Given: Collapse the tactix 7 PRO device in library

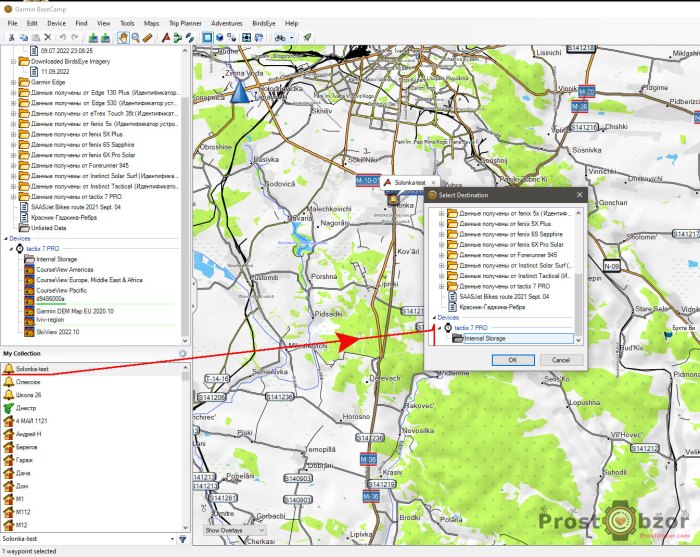Looking at the screenshot, I should (11, 249).
